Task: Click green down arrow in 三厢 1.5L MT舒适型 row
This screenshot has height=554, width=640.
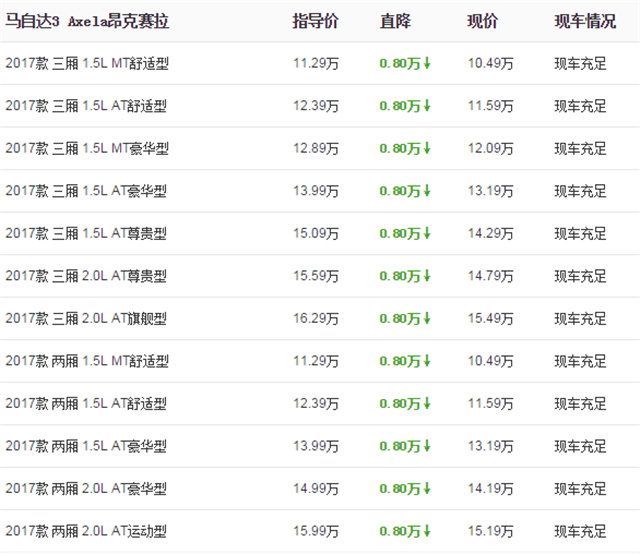Action: tap(427, 63)
